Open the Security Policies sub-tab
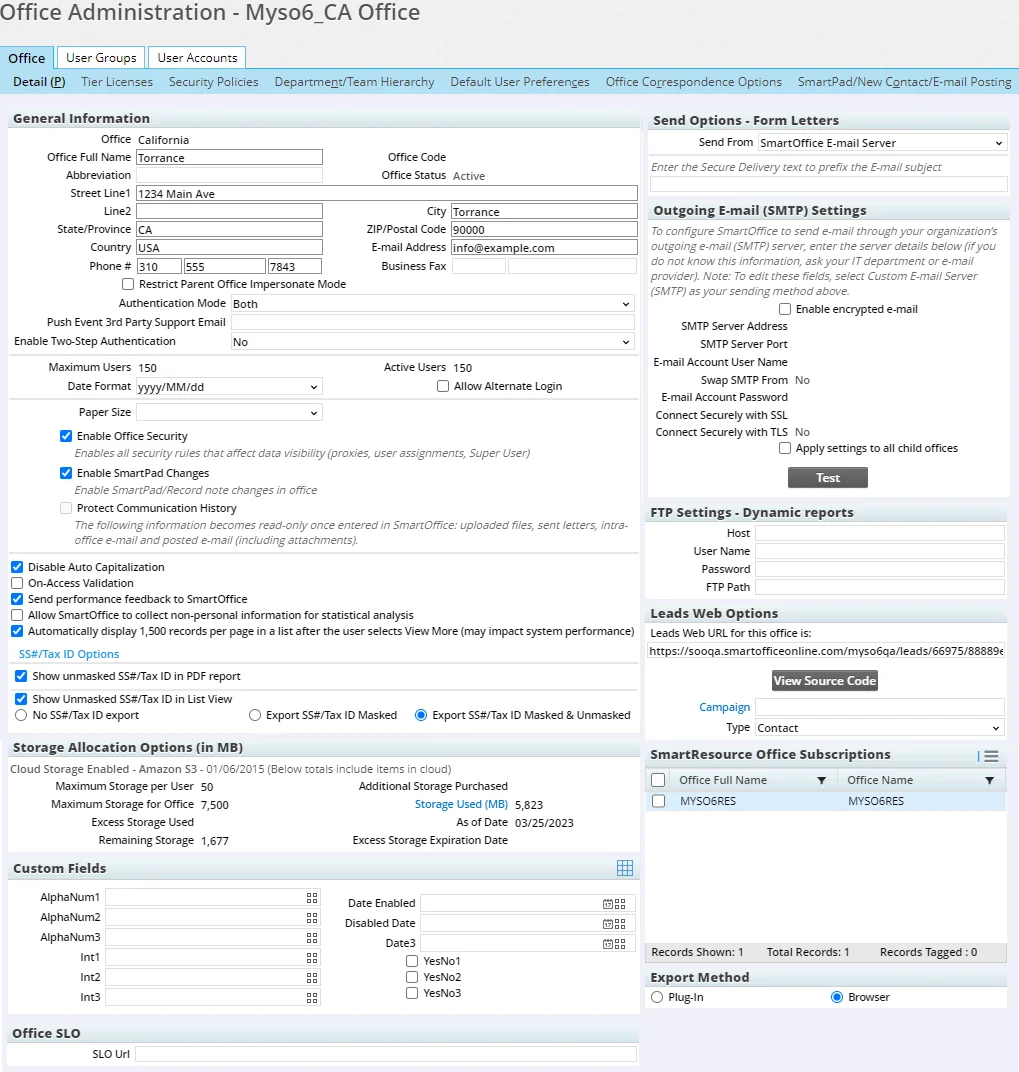Viewport: 1019px width, 1072px height. 213,82
